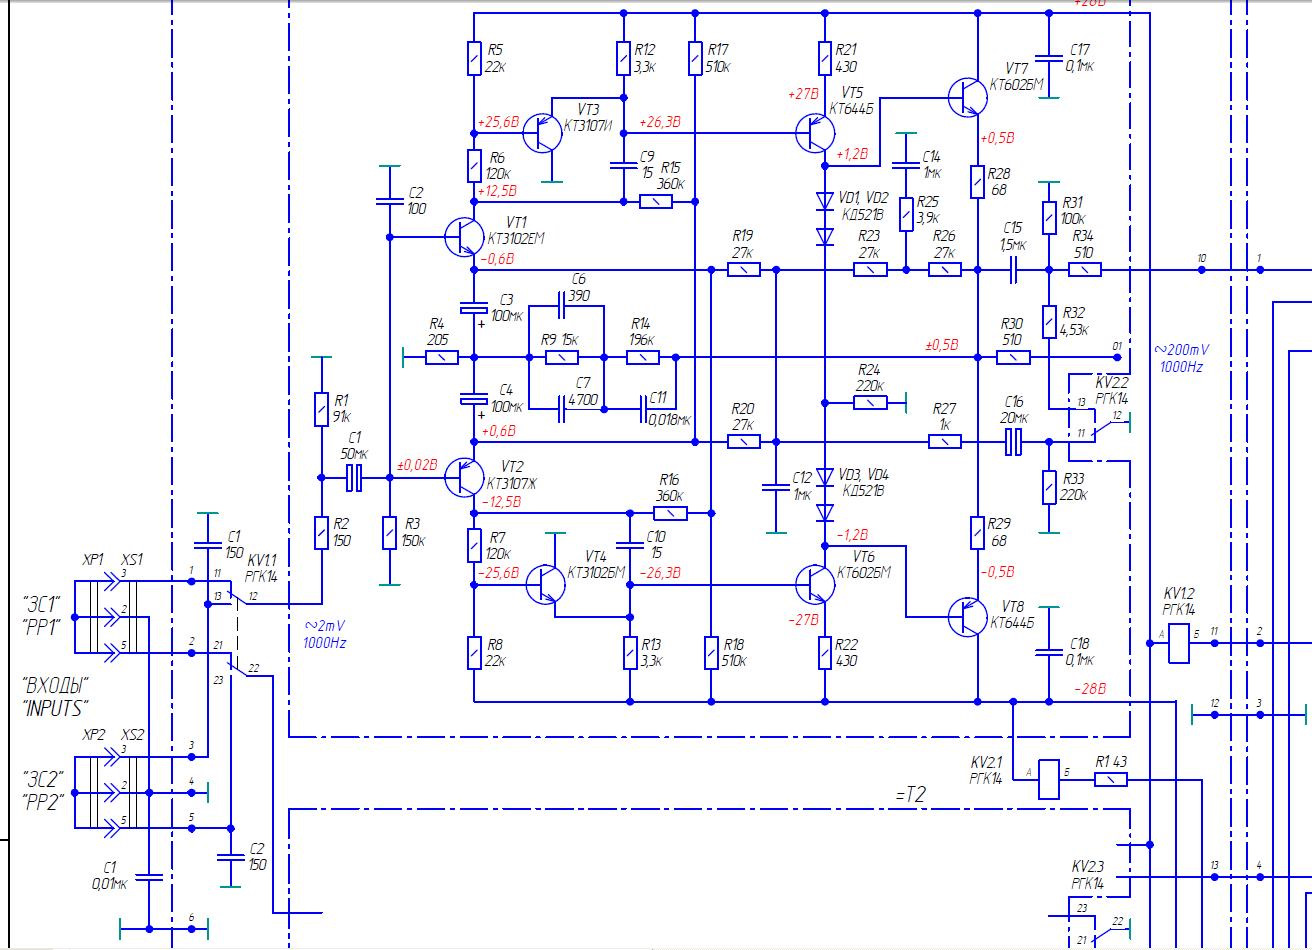Click the R33 220к resistor label
Screen dimensions: 1312x950
click(1075, 487)
